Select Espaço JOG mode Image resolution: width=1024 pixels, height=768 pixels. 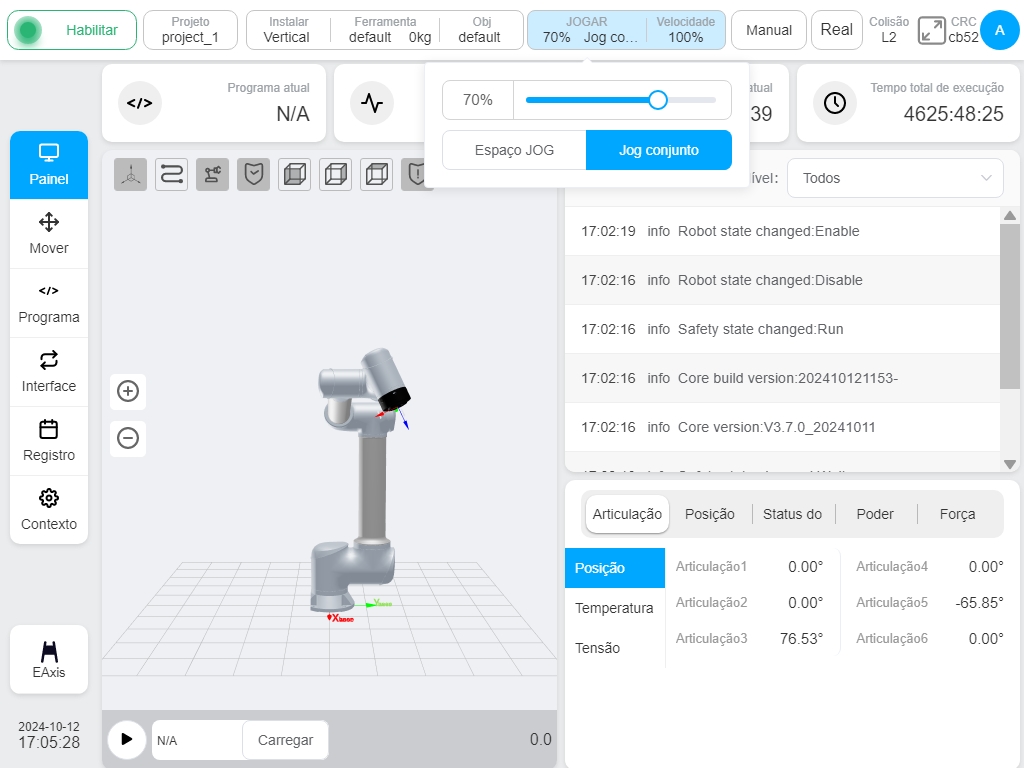pos(515,150)
